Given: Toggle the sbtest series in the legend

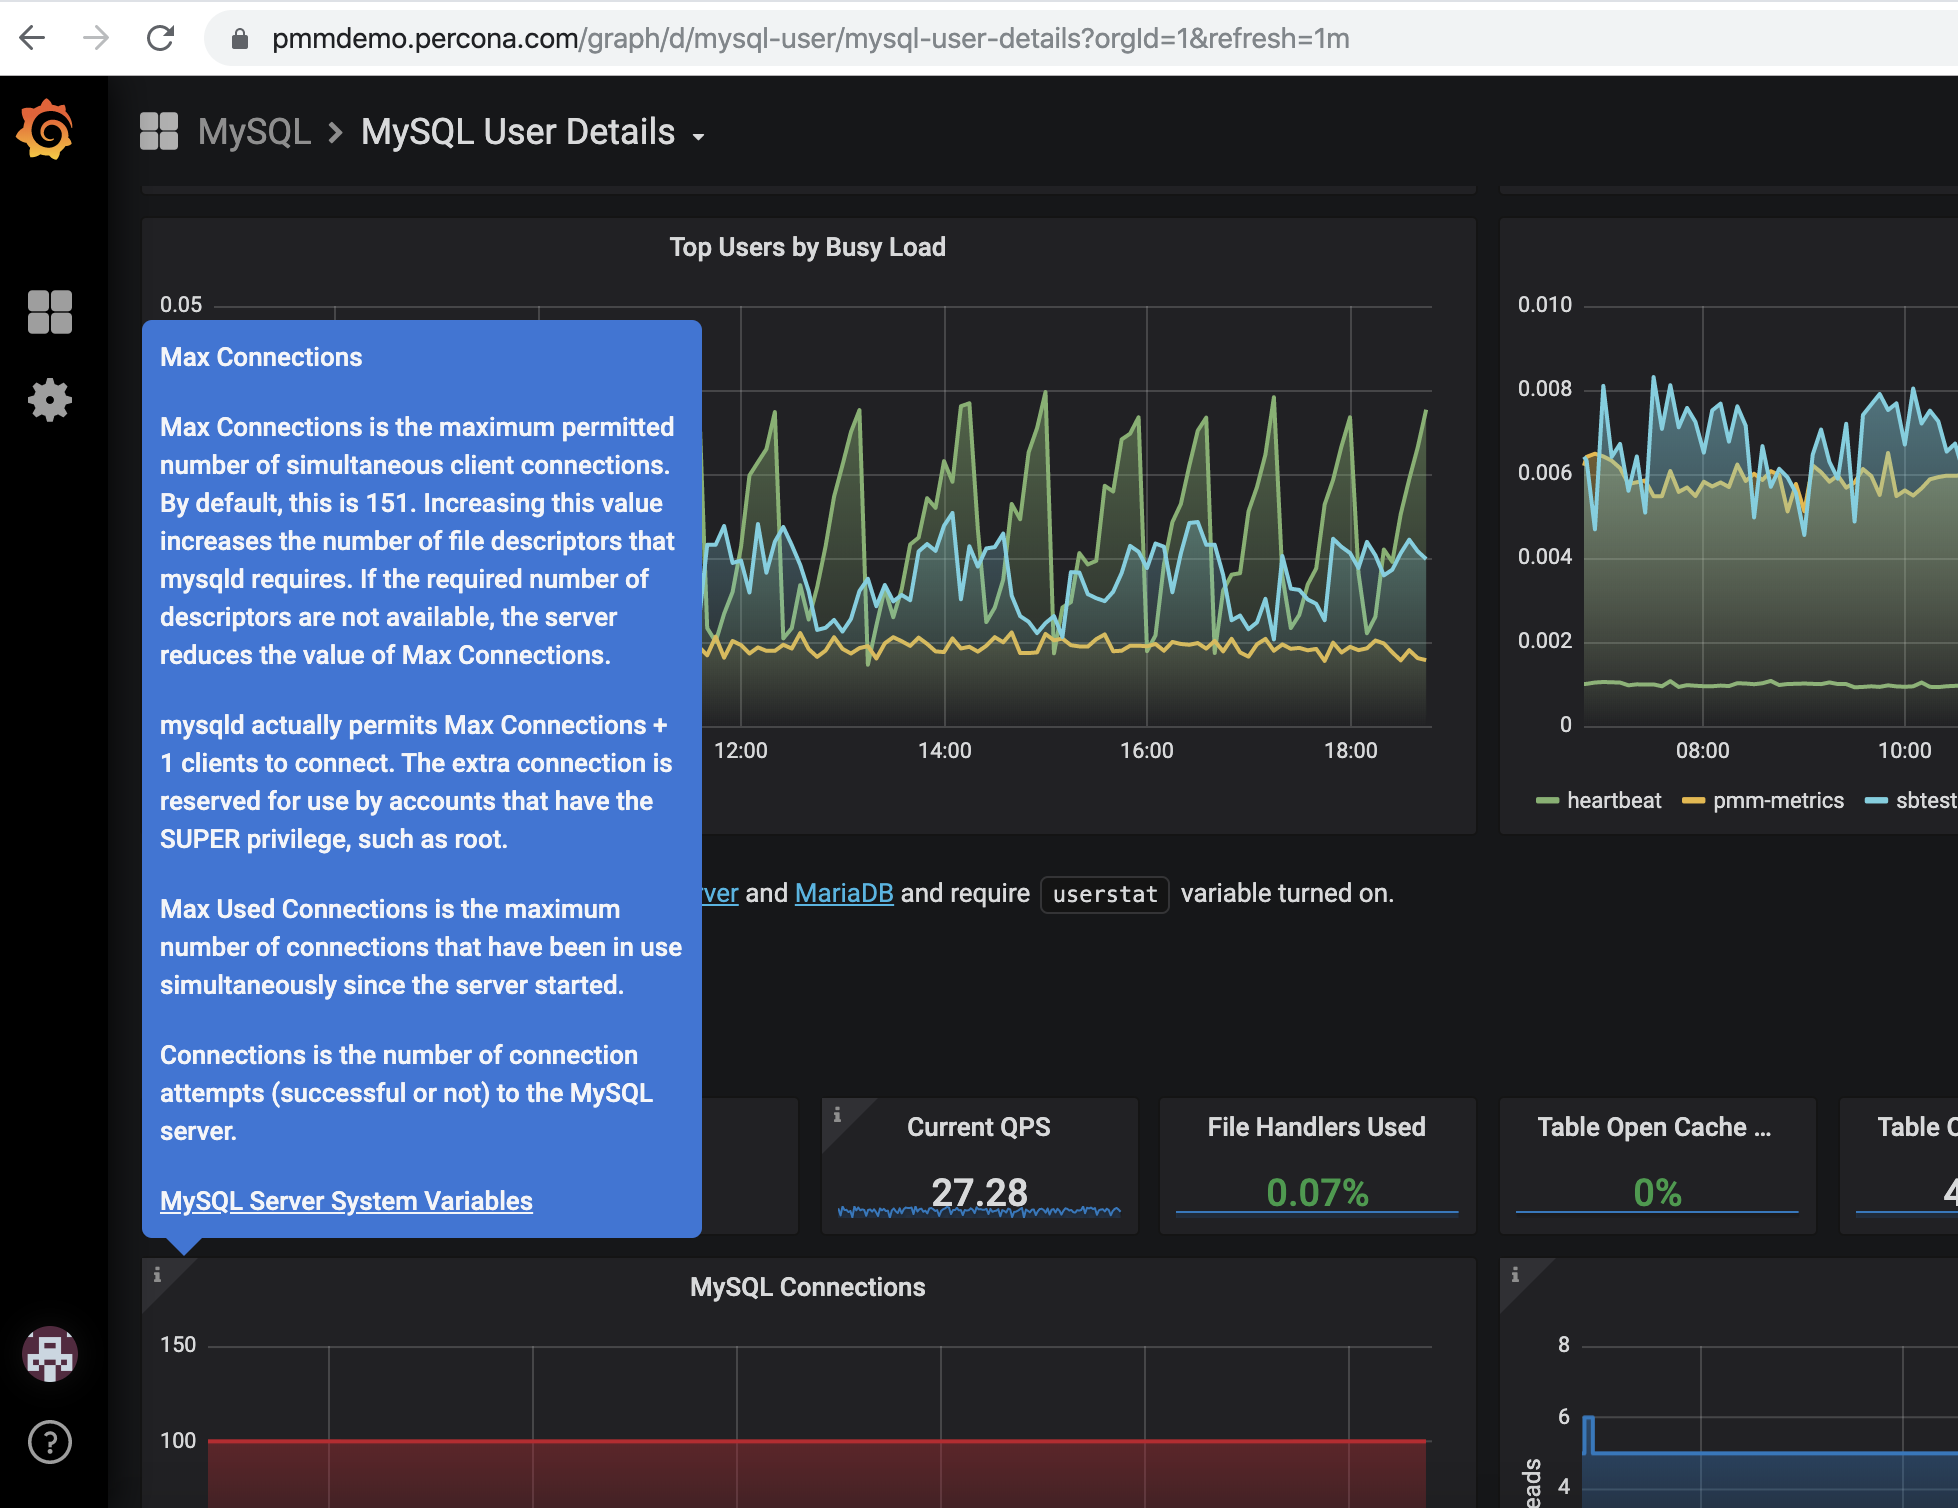Looking at the screenshot, I should click(1926, 800).
